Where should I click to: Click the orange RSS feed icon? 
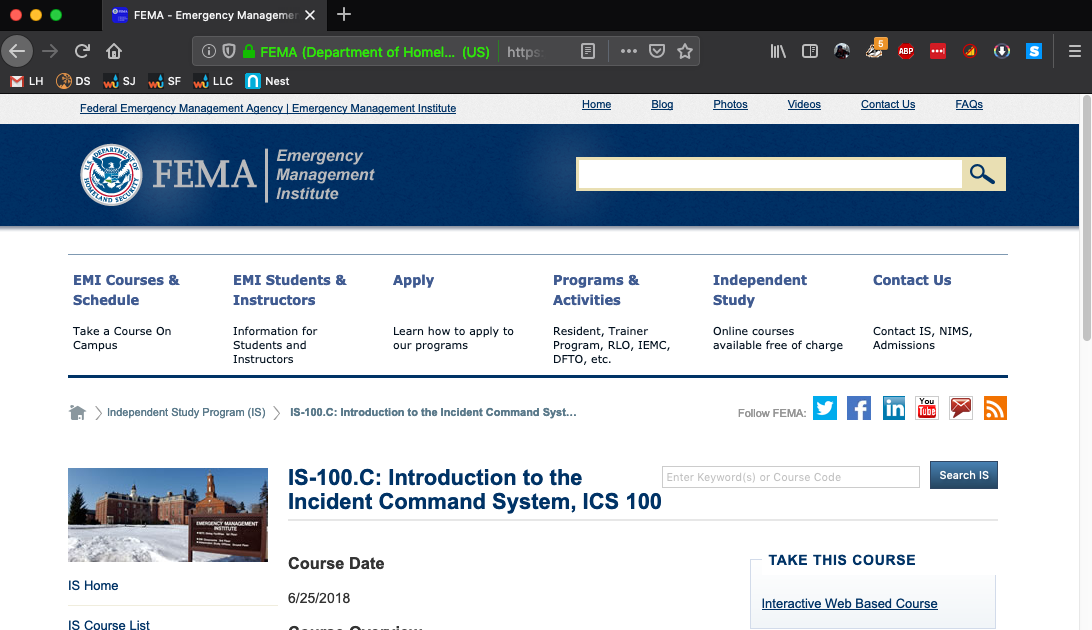pos(995,408)
